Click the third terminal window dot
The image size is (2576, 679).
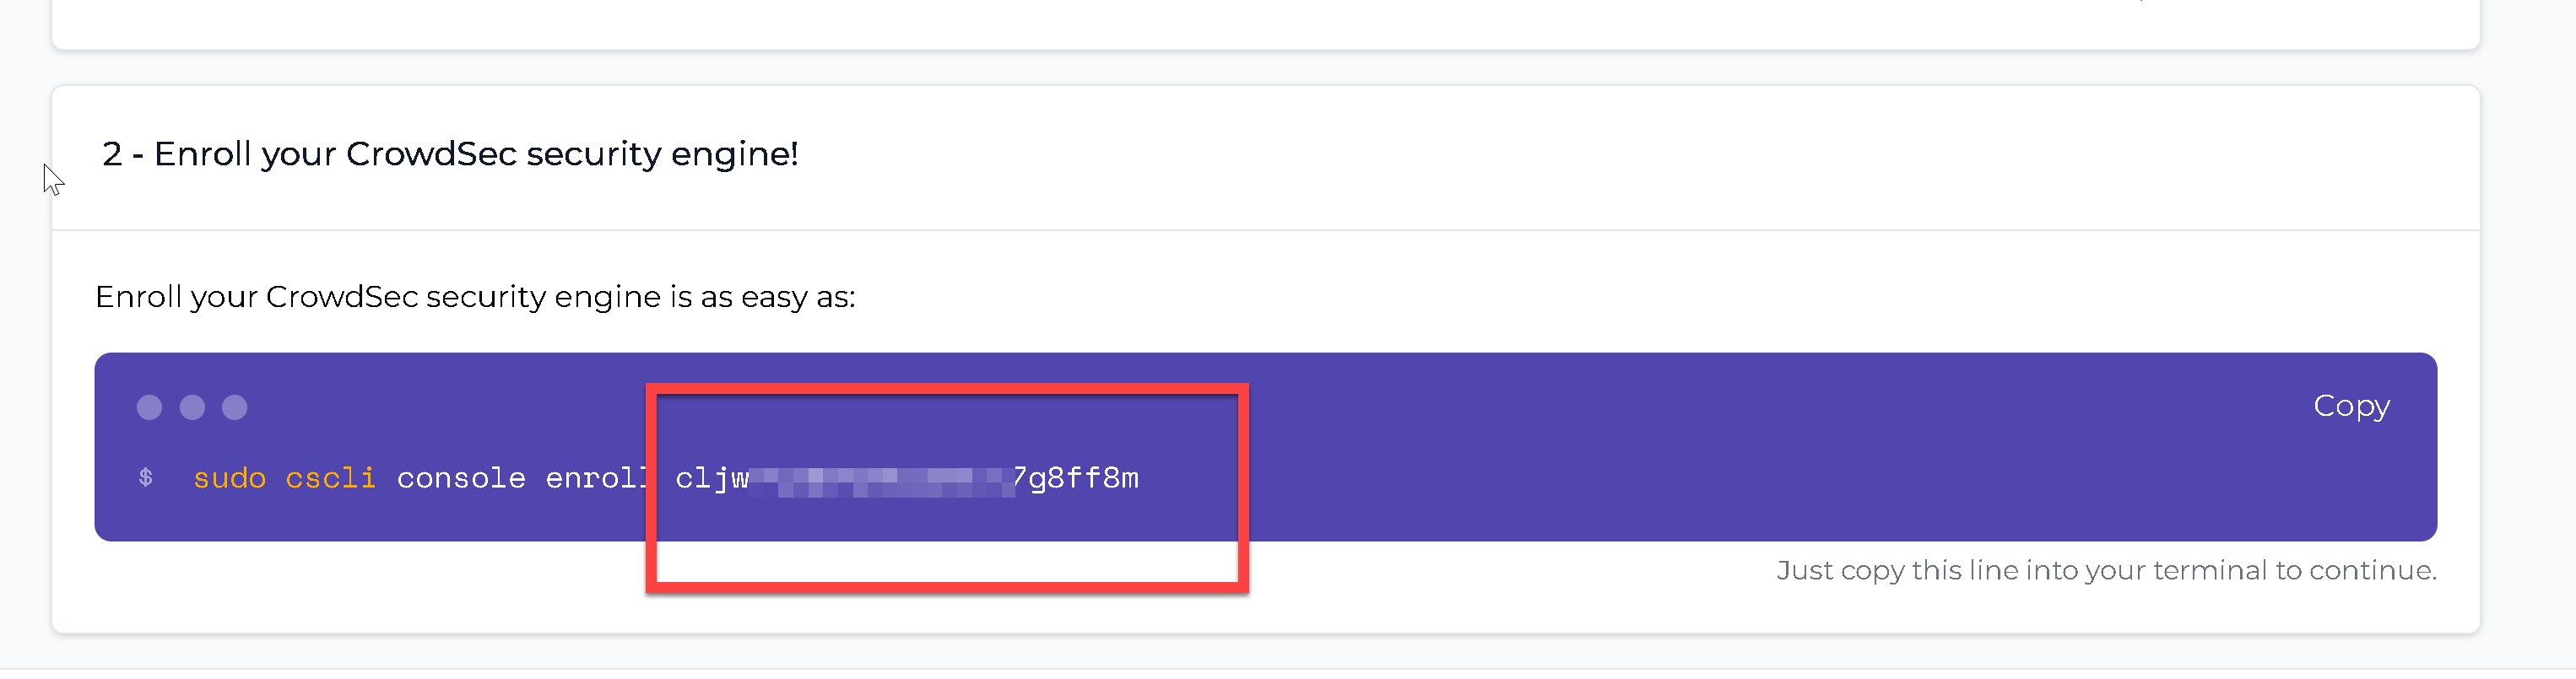coord(235,408)
